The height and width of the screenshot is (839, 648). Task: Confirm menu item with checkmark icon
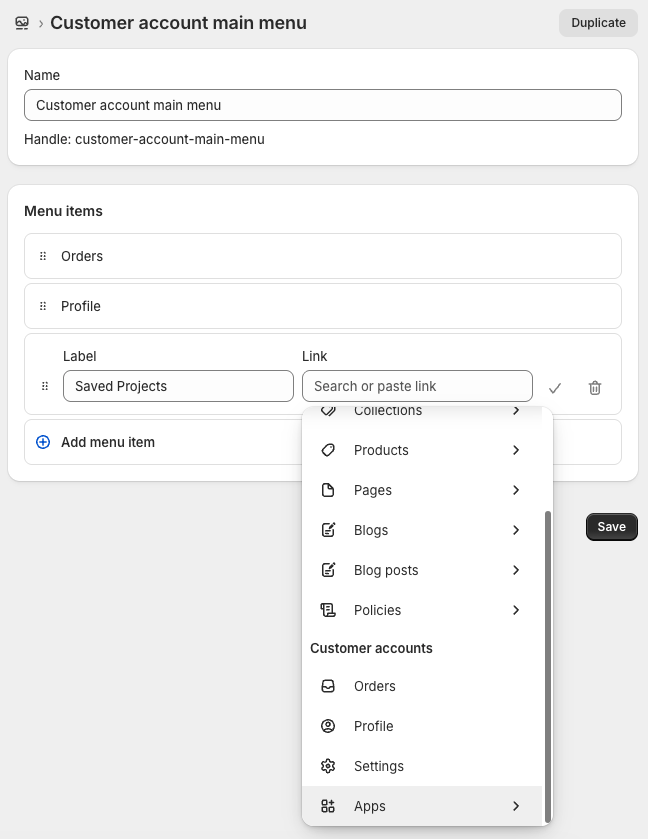pyautogui.click(x=556, y=387)
